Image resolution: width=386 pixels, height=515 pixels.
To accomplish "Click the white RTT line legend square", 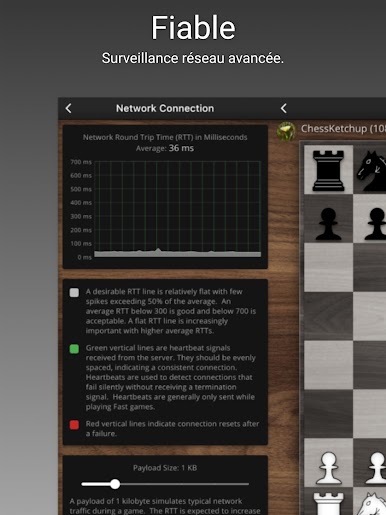I will point(74,292).
